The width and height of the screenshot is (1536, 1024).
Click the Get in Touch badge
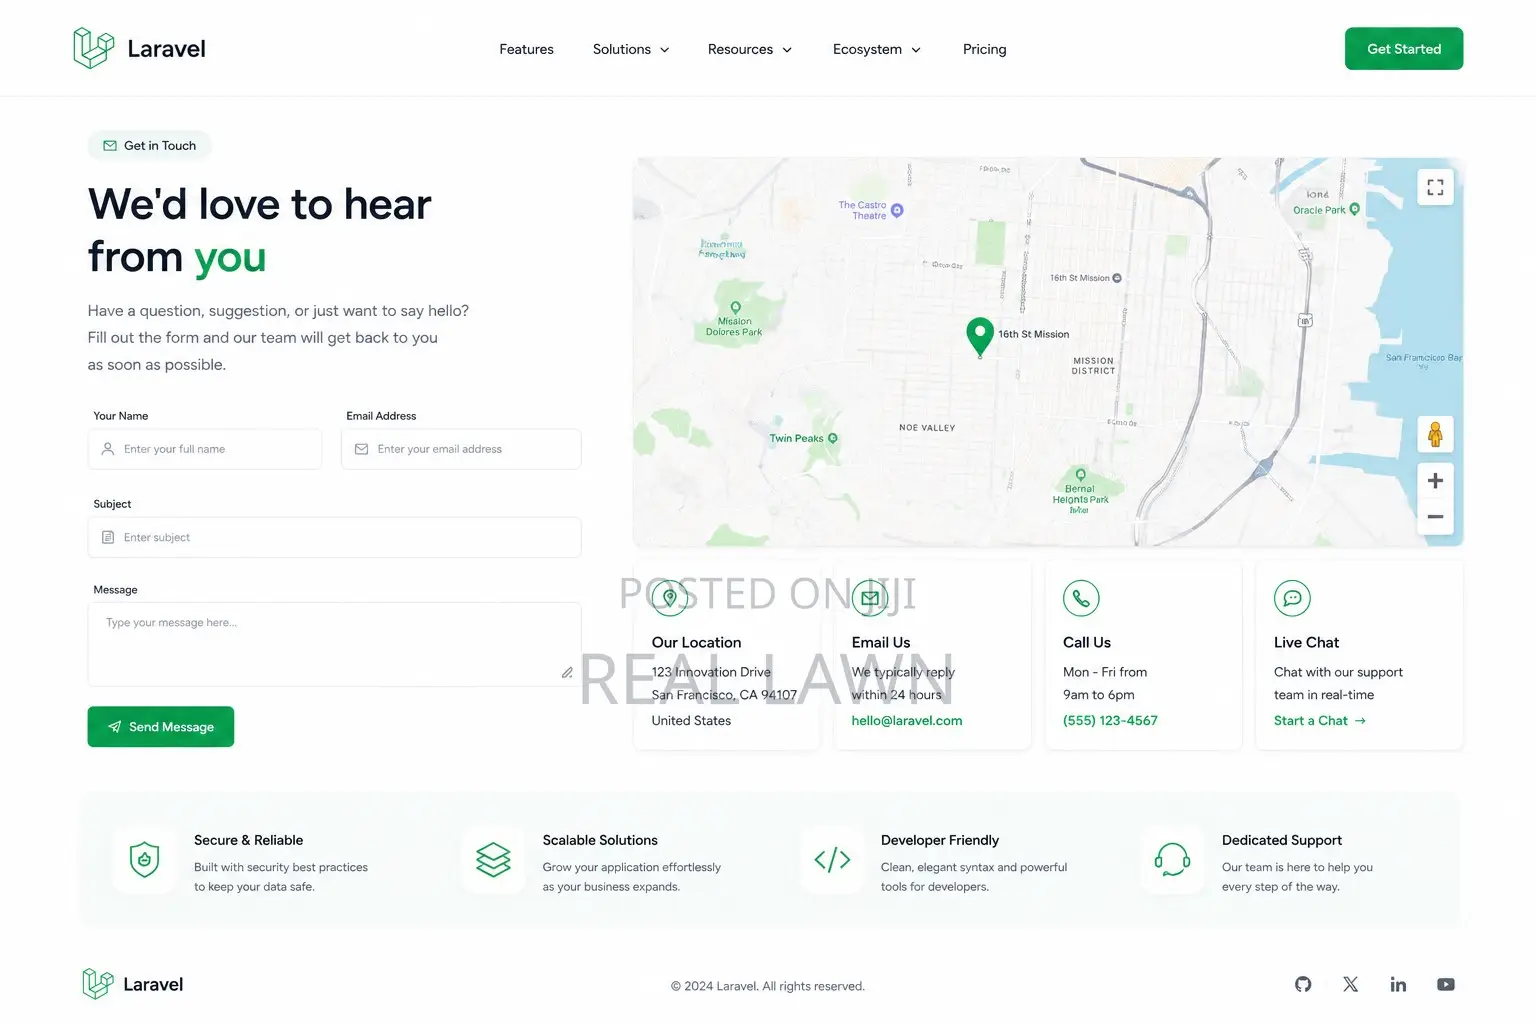(150, 145)
